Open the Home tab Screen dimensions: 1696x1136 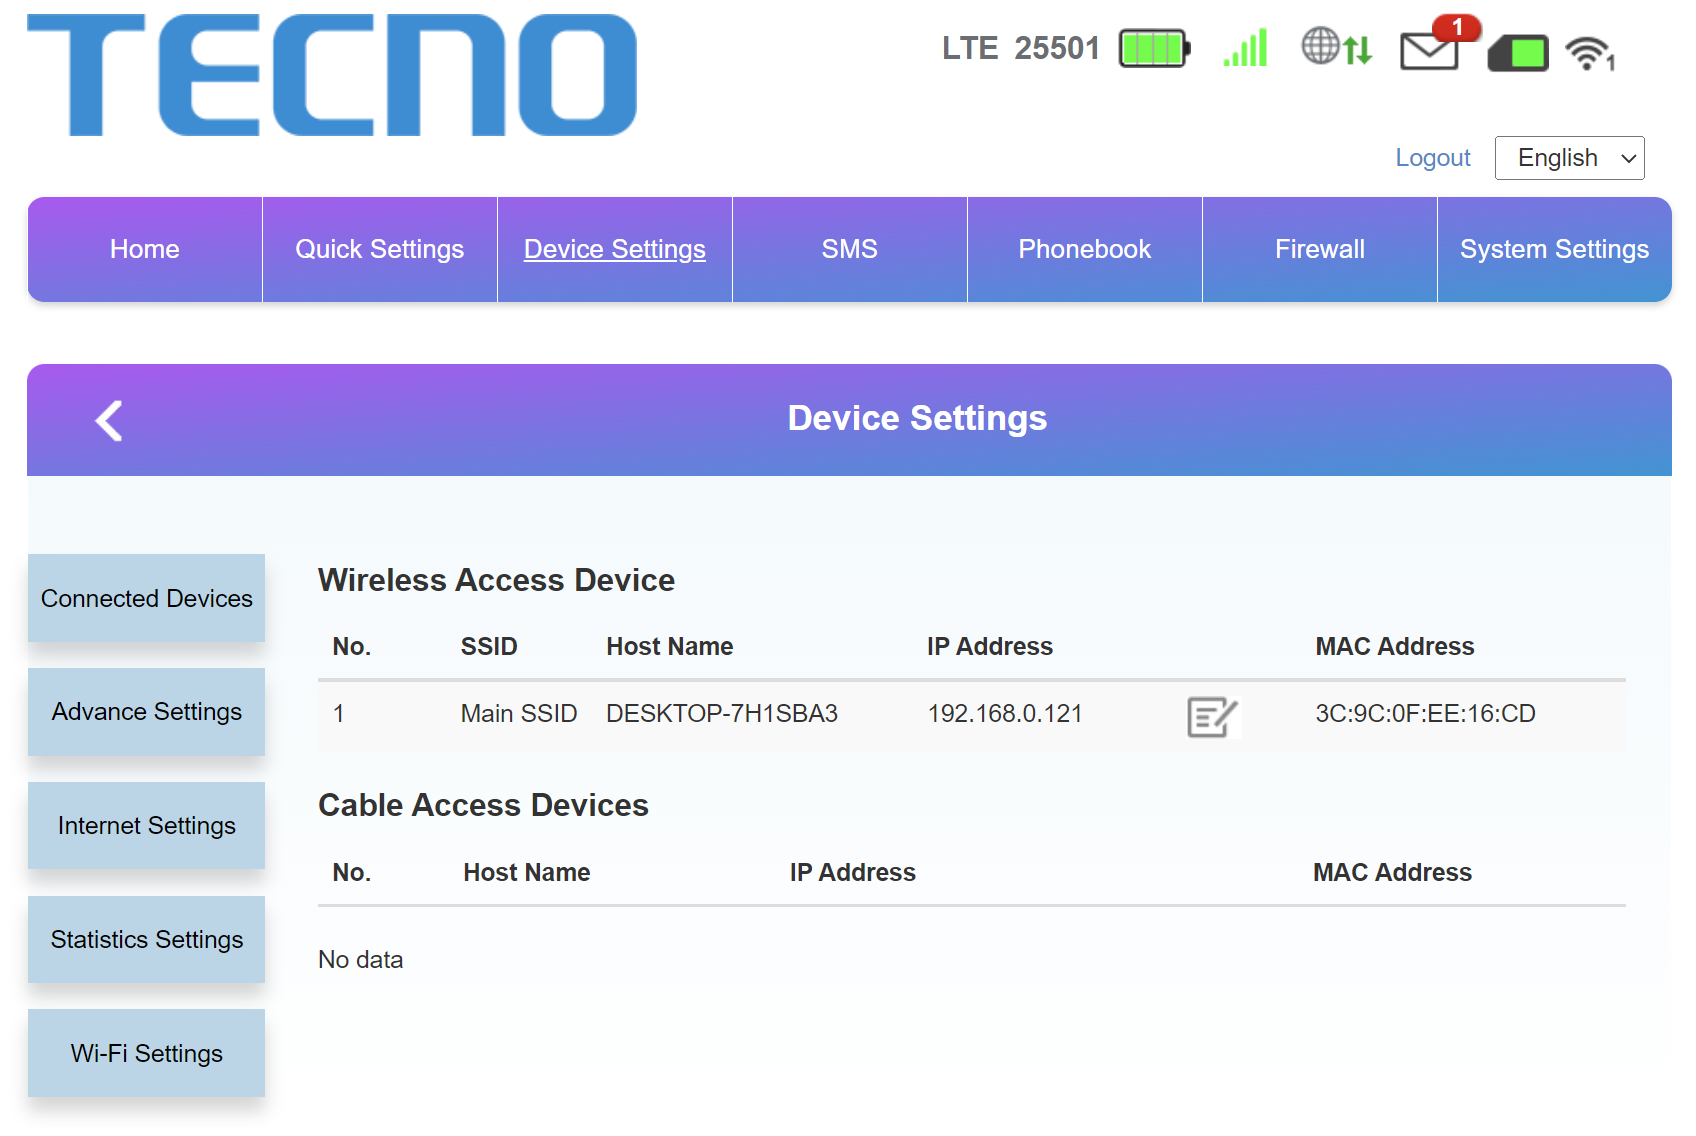click(145, 250)
